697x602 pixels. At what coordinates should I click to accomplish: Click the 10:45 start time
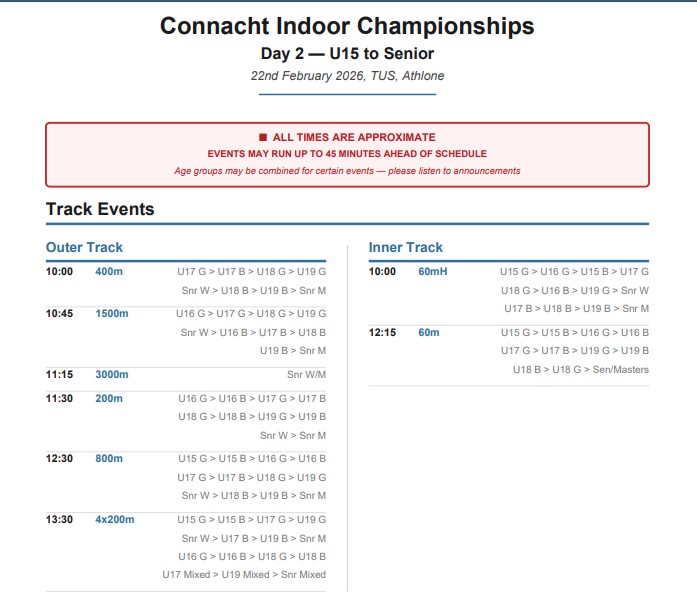(x=59, y=313)
